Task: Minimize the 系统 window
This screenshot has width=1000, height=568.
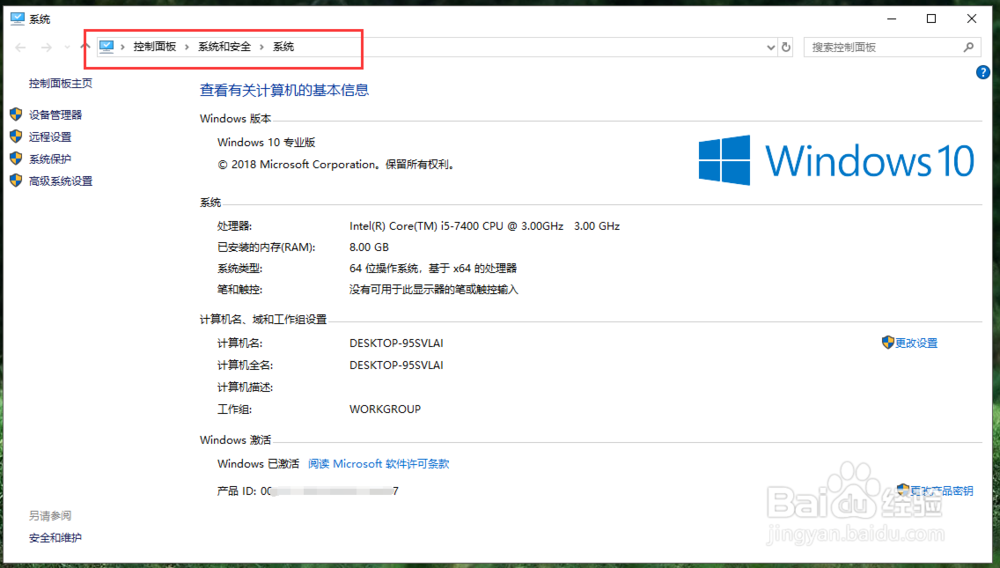Action: (x=892, y=18)
